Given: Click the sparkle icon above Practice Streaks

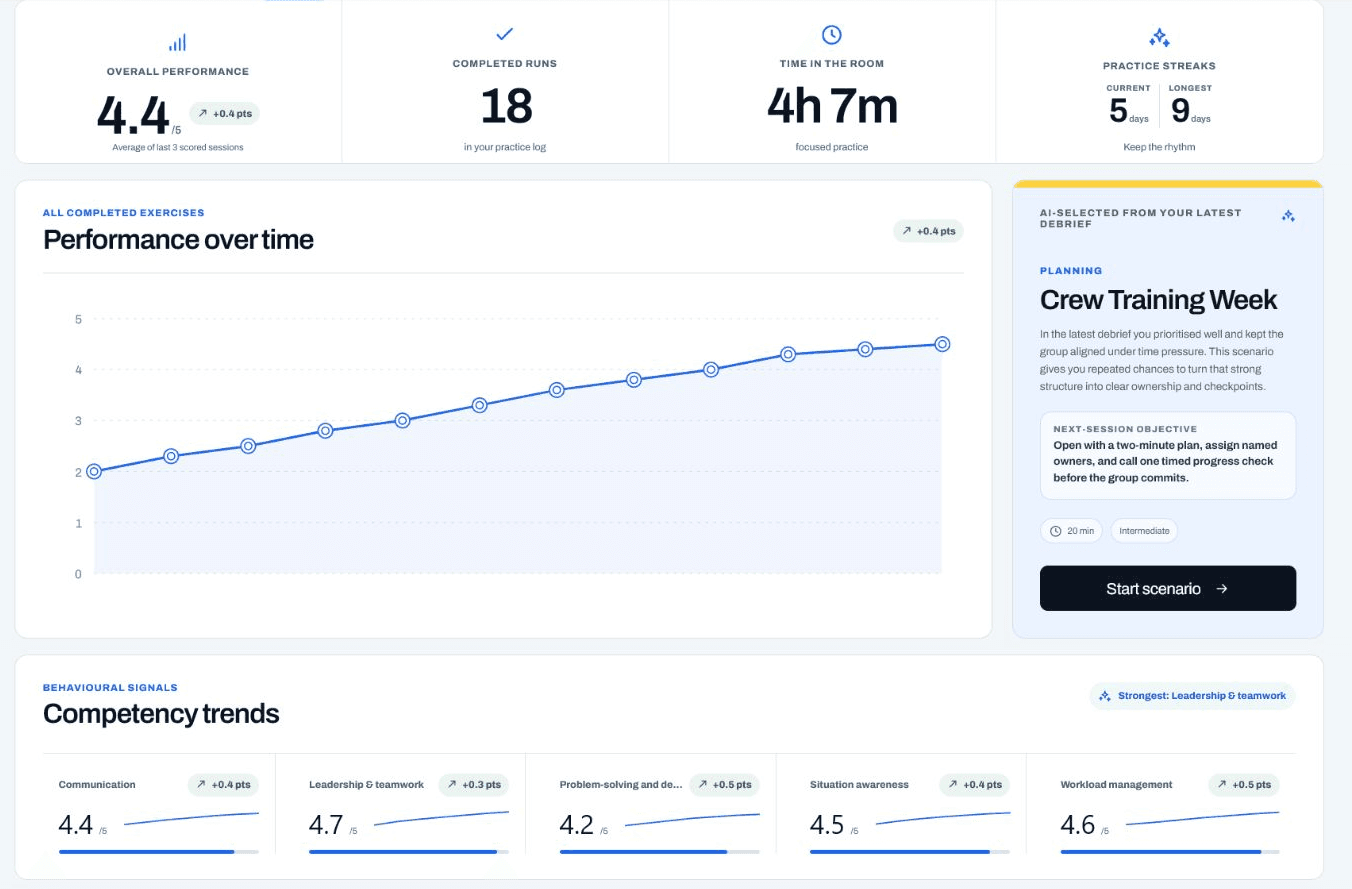Looking at the screenshot, I should click(x=1159, y=38).
